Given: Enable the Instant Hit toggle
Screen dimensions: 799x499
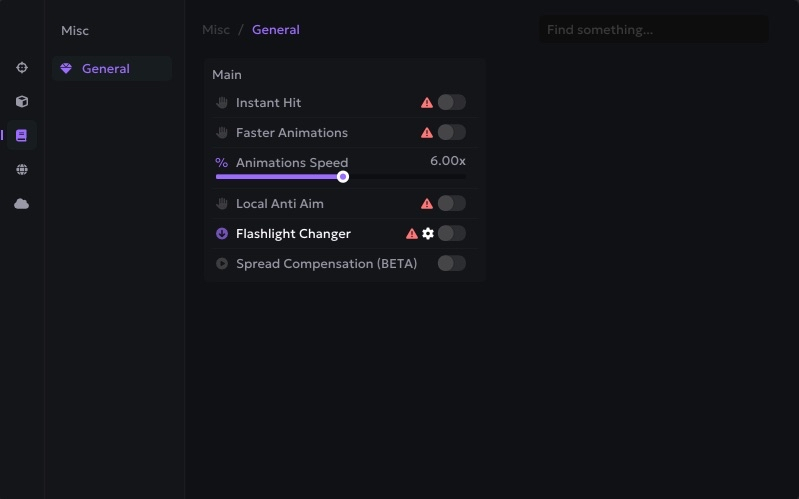Looking at the screenshot, I should (x=451, y=102).
